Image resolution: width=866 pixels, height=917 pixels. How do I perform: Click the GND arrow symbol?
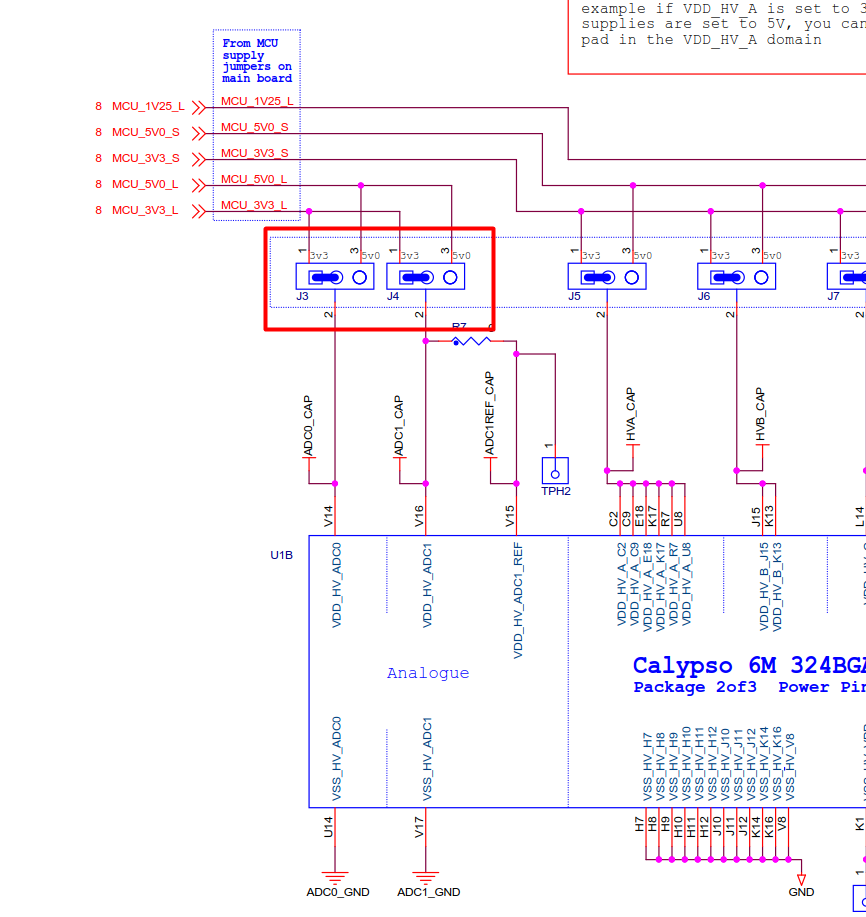pos(802,880)
